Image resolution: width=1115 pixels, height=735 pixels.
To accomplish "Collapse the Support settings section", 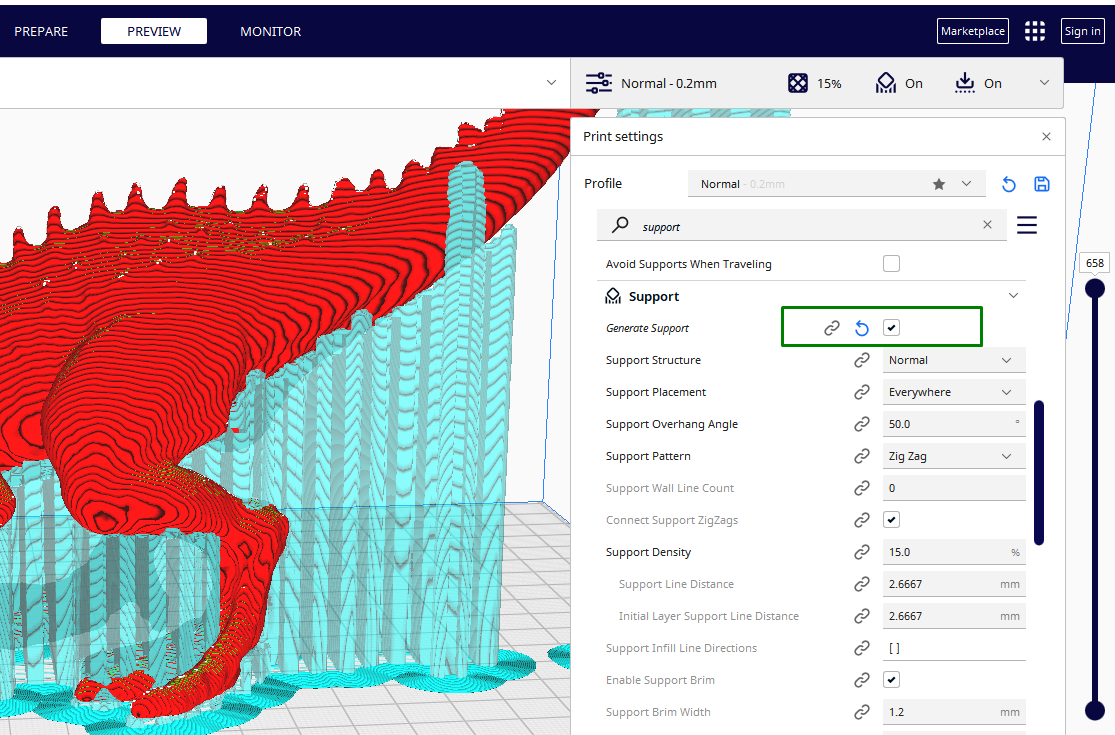I will (x=1013, y=295).
